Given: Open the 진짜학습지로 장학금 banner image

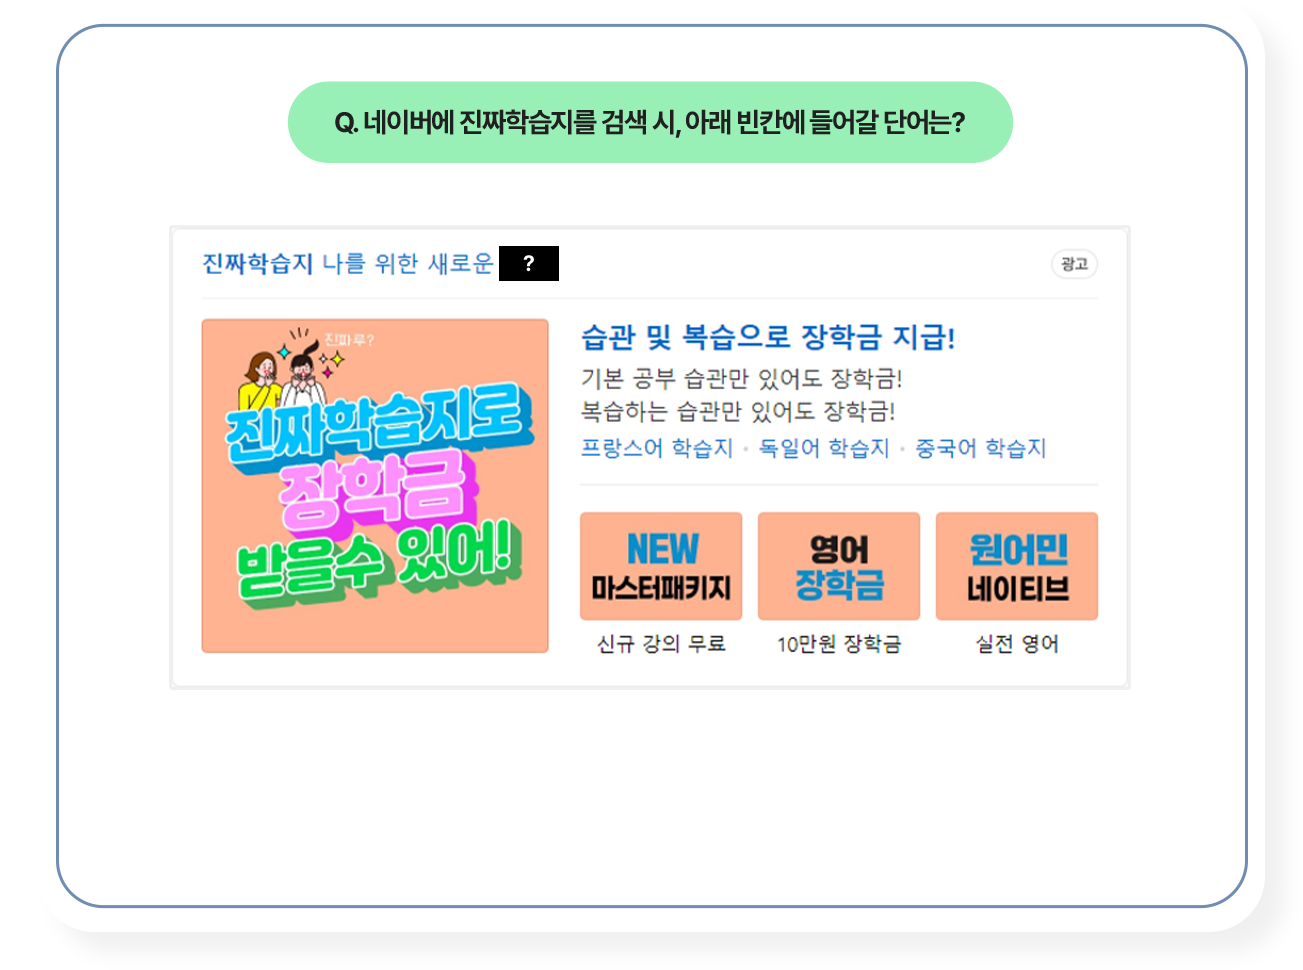Looking at the screenshot, I should coord(375,486).
